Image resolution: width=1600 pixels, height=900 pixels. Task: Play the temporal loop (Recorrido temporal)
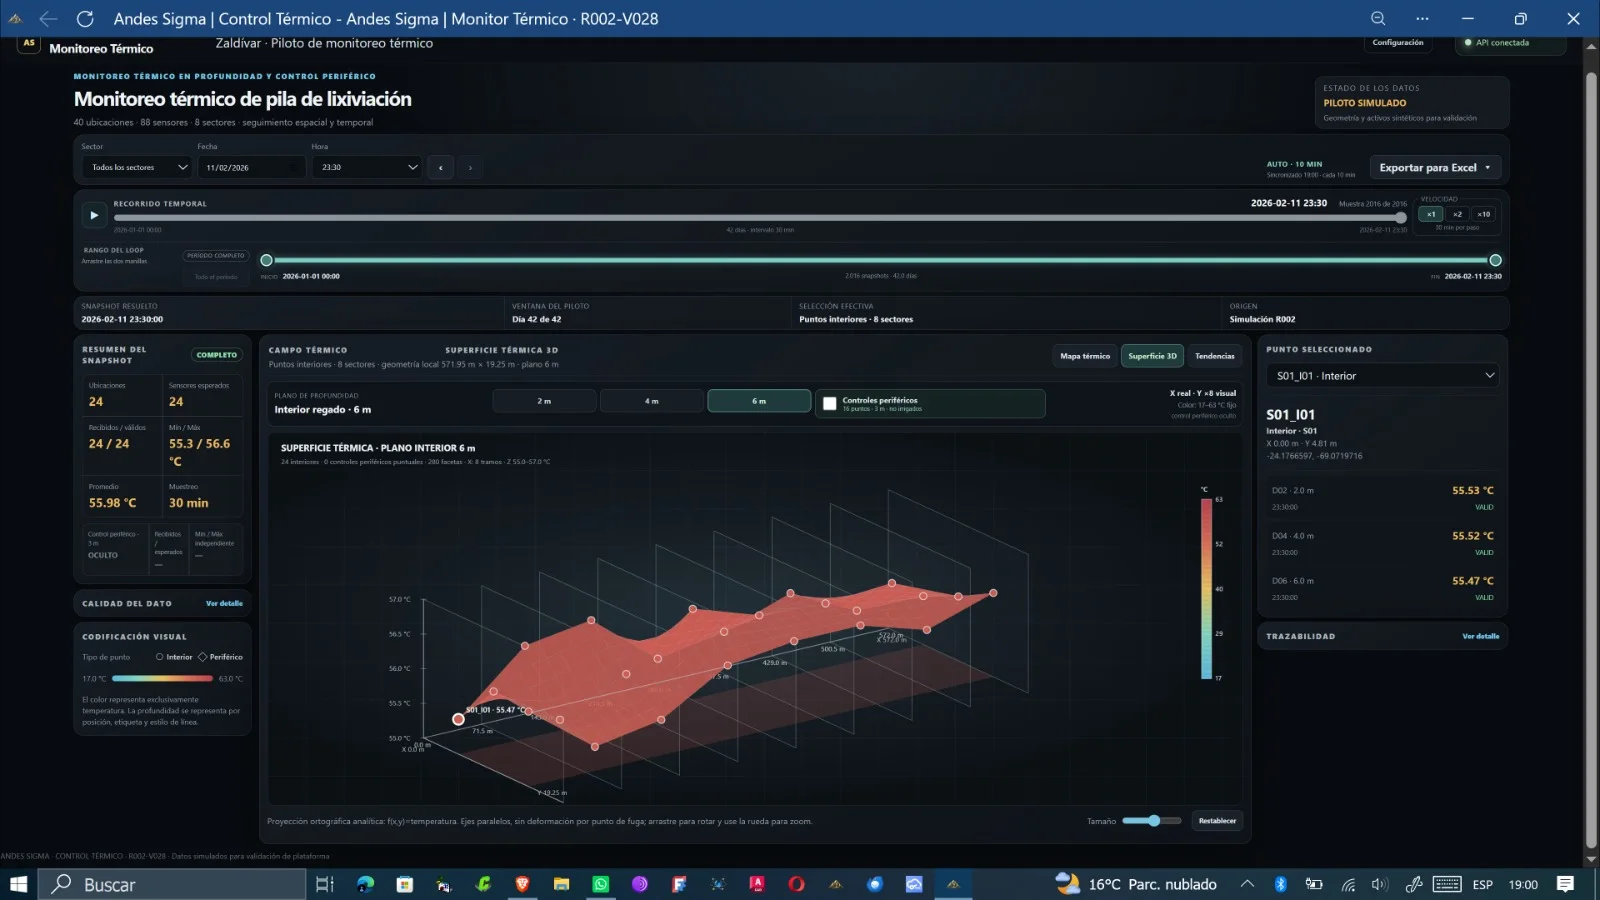click(x=94, y=215)
